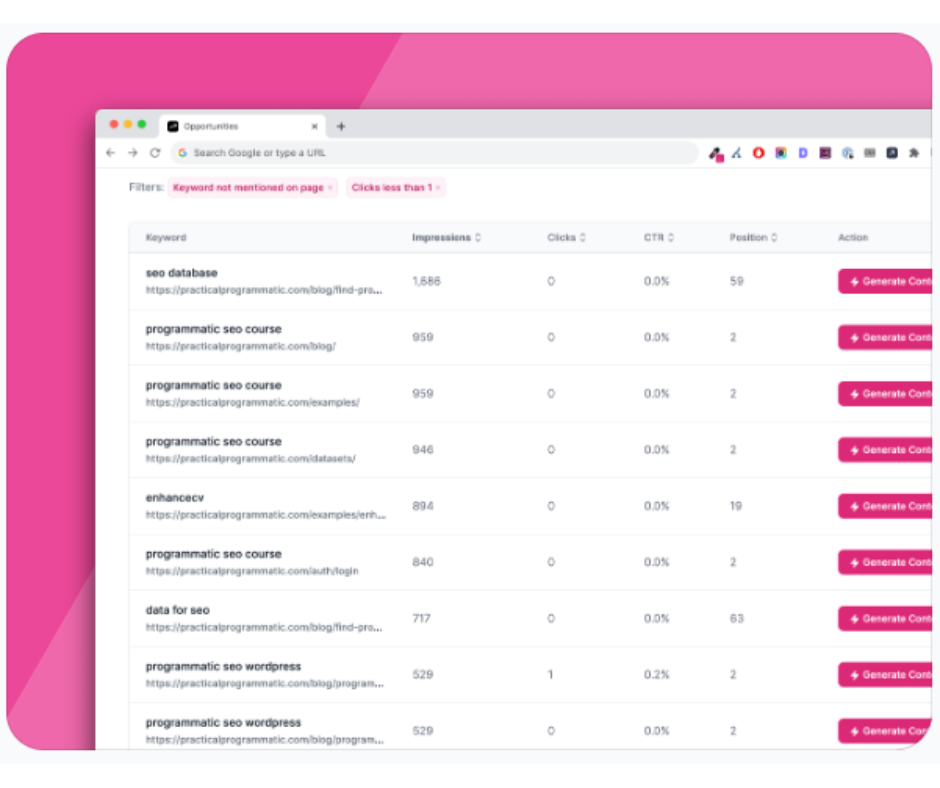Image resolution: width=940 pixels, height=788 pixels.
Task: Open a new tab with plus icon
Action: (341, 127)
